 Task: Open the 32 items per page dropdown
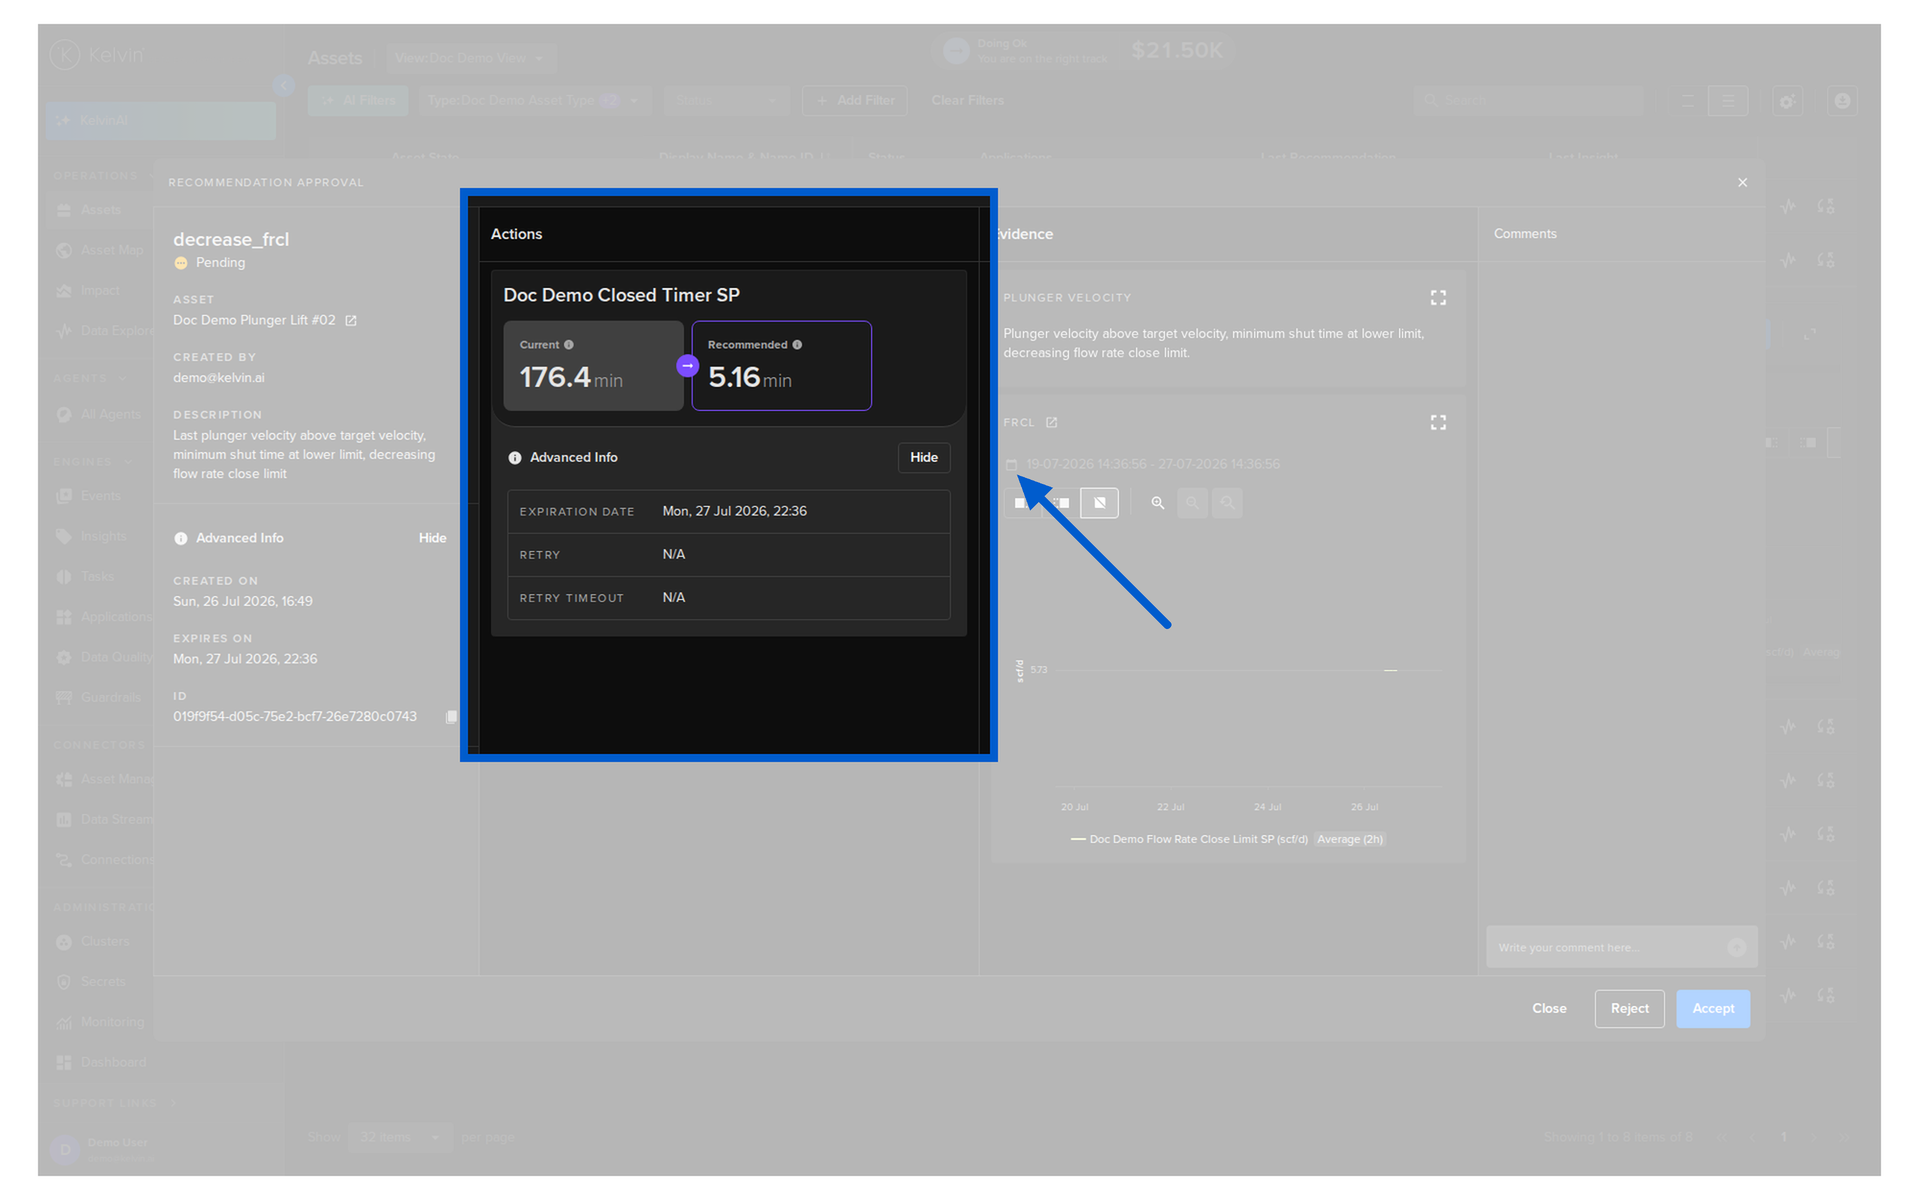point(400,1137)
